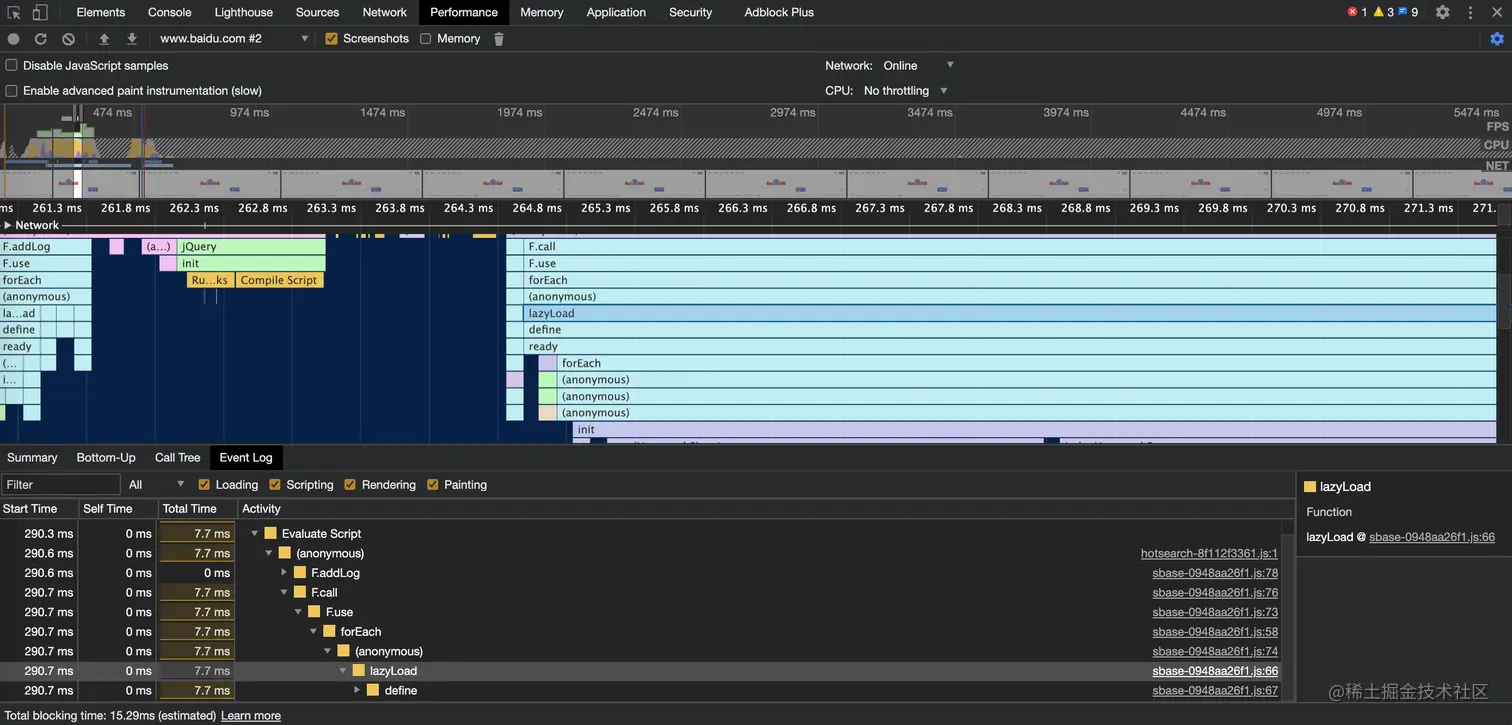Screen dimensions: 1512x725
Task: Uncheck the Rendering filter checkbox
Action: click(x=350, y=485)
